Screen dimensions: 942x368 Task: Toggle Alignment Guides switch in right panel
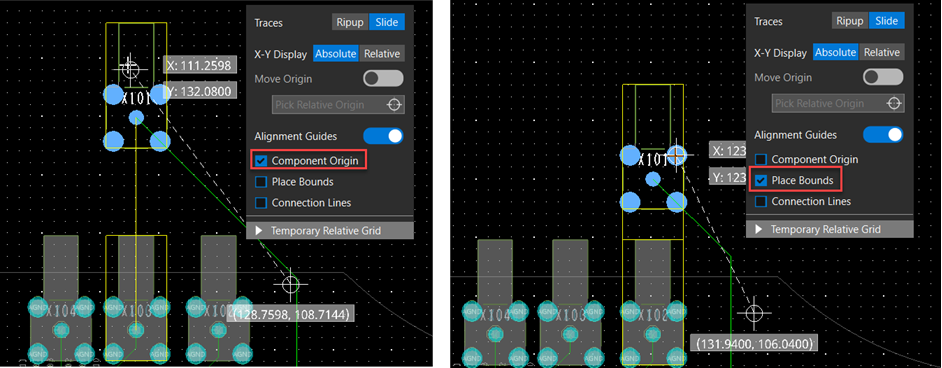pyautogui.click(x=883, y=134)
